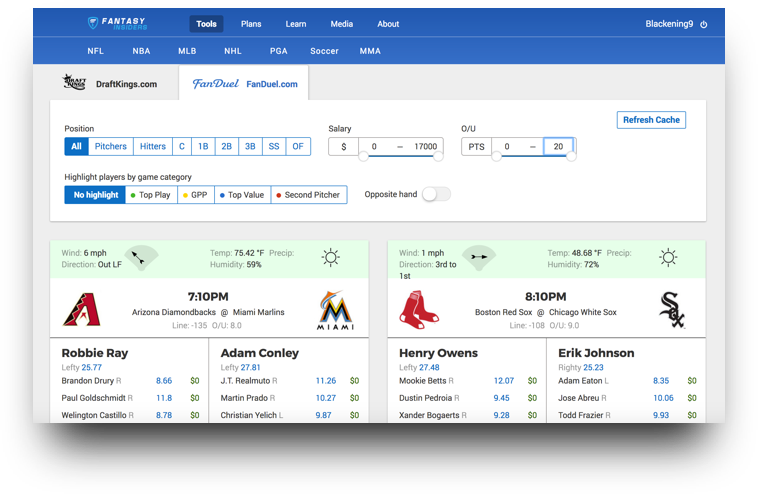Click the Salary minimum slider handle

coord(364,156)
